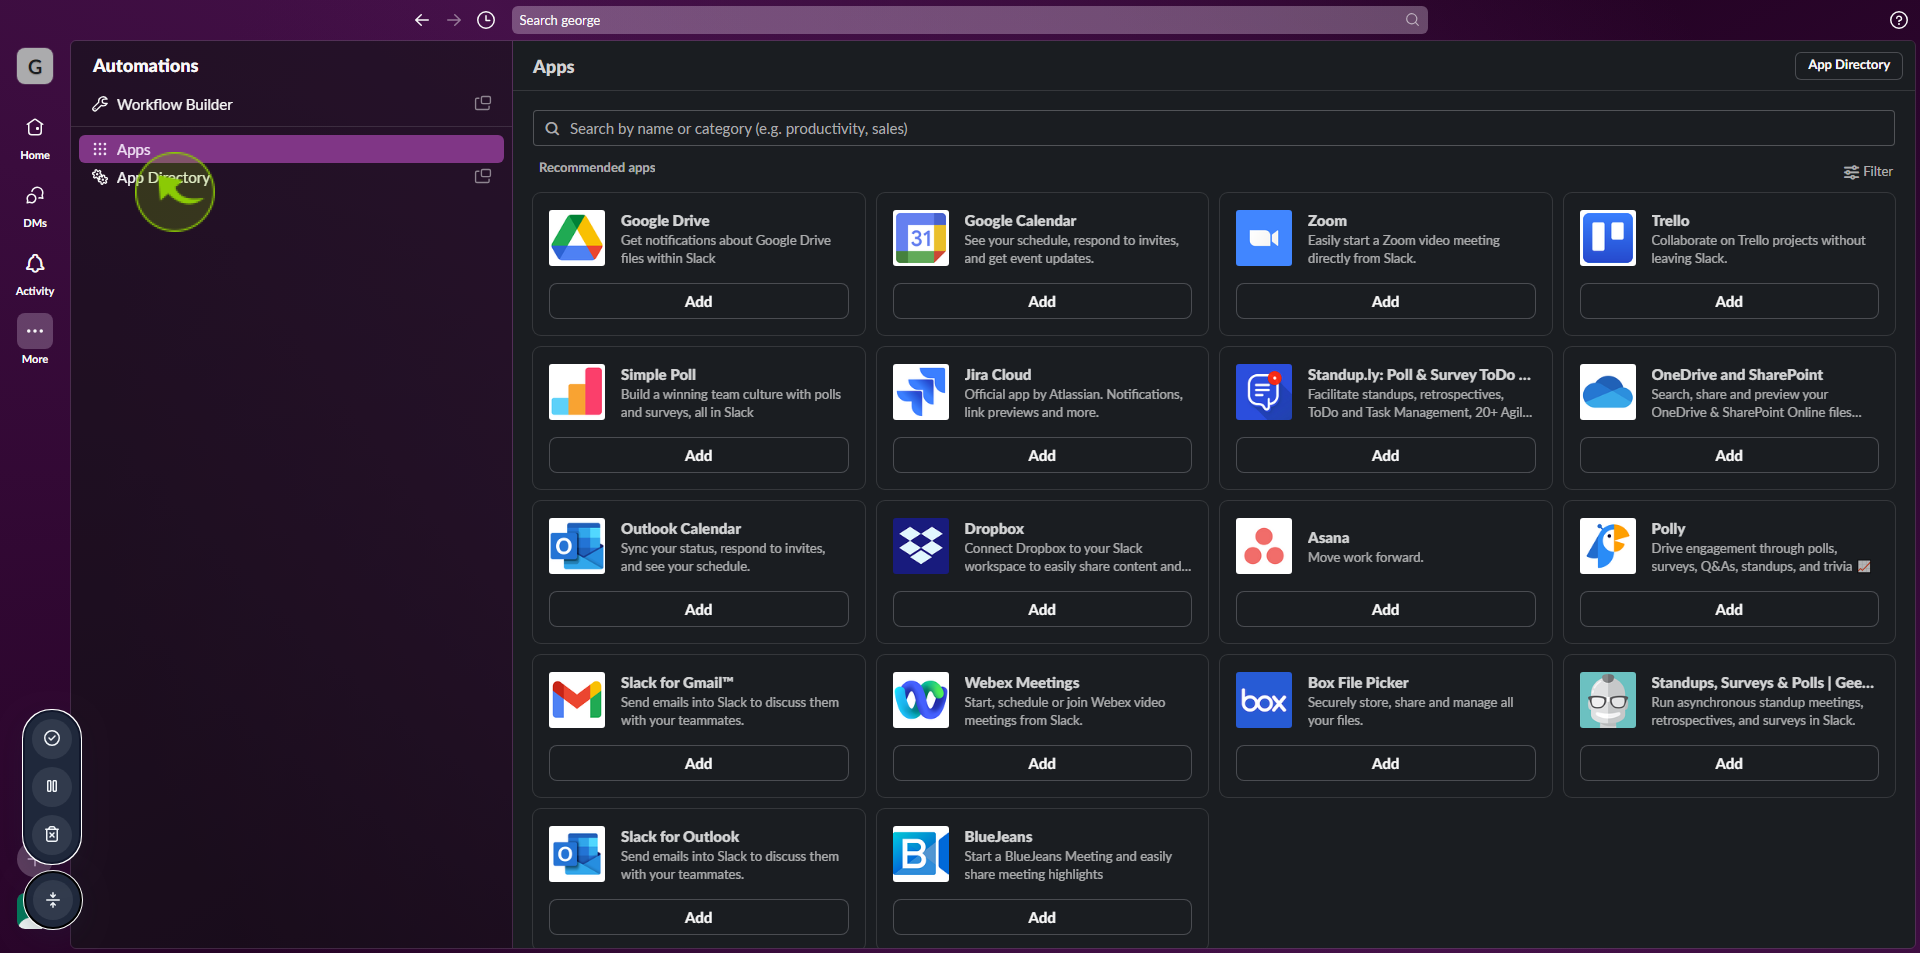Click the Polly app icon
The width and height of the screenshot is (1920, 953).
pyautogui.click(x=1608, y=546)
